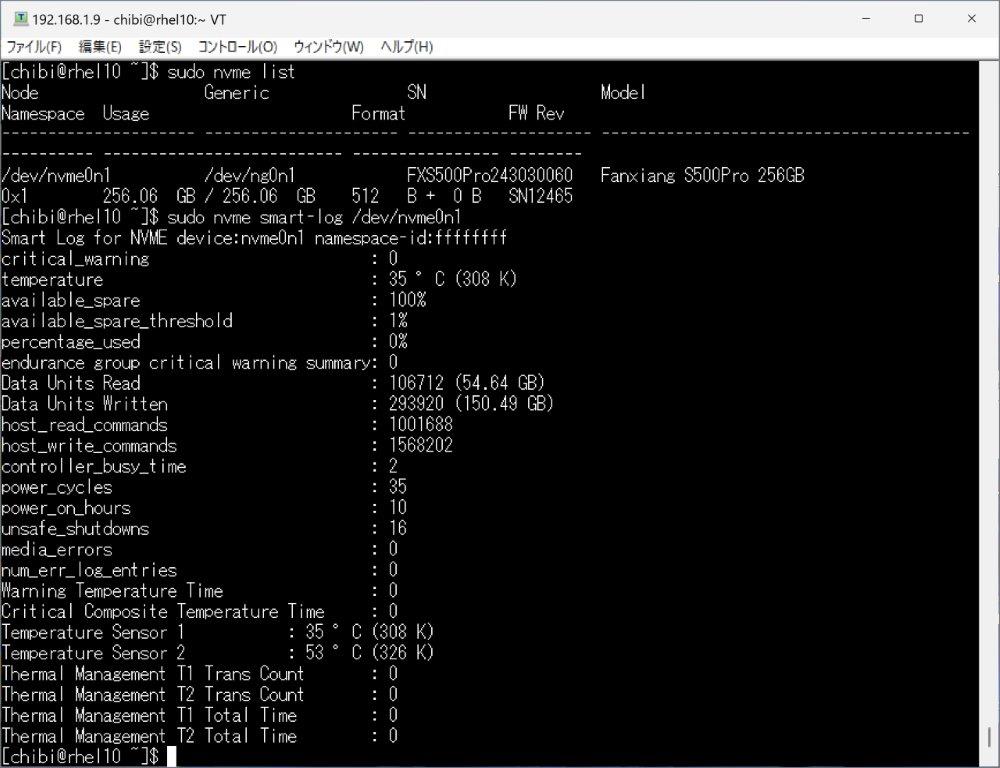Open the 設定(S) menu
1000x768 pixels.
tap(160, 47)
